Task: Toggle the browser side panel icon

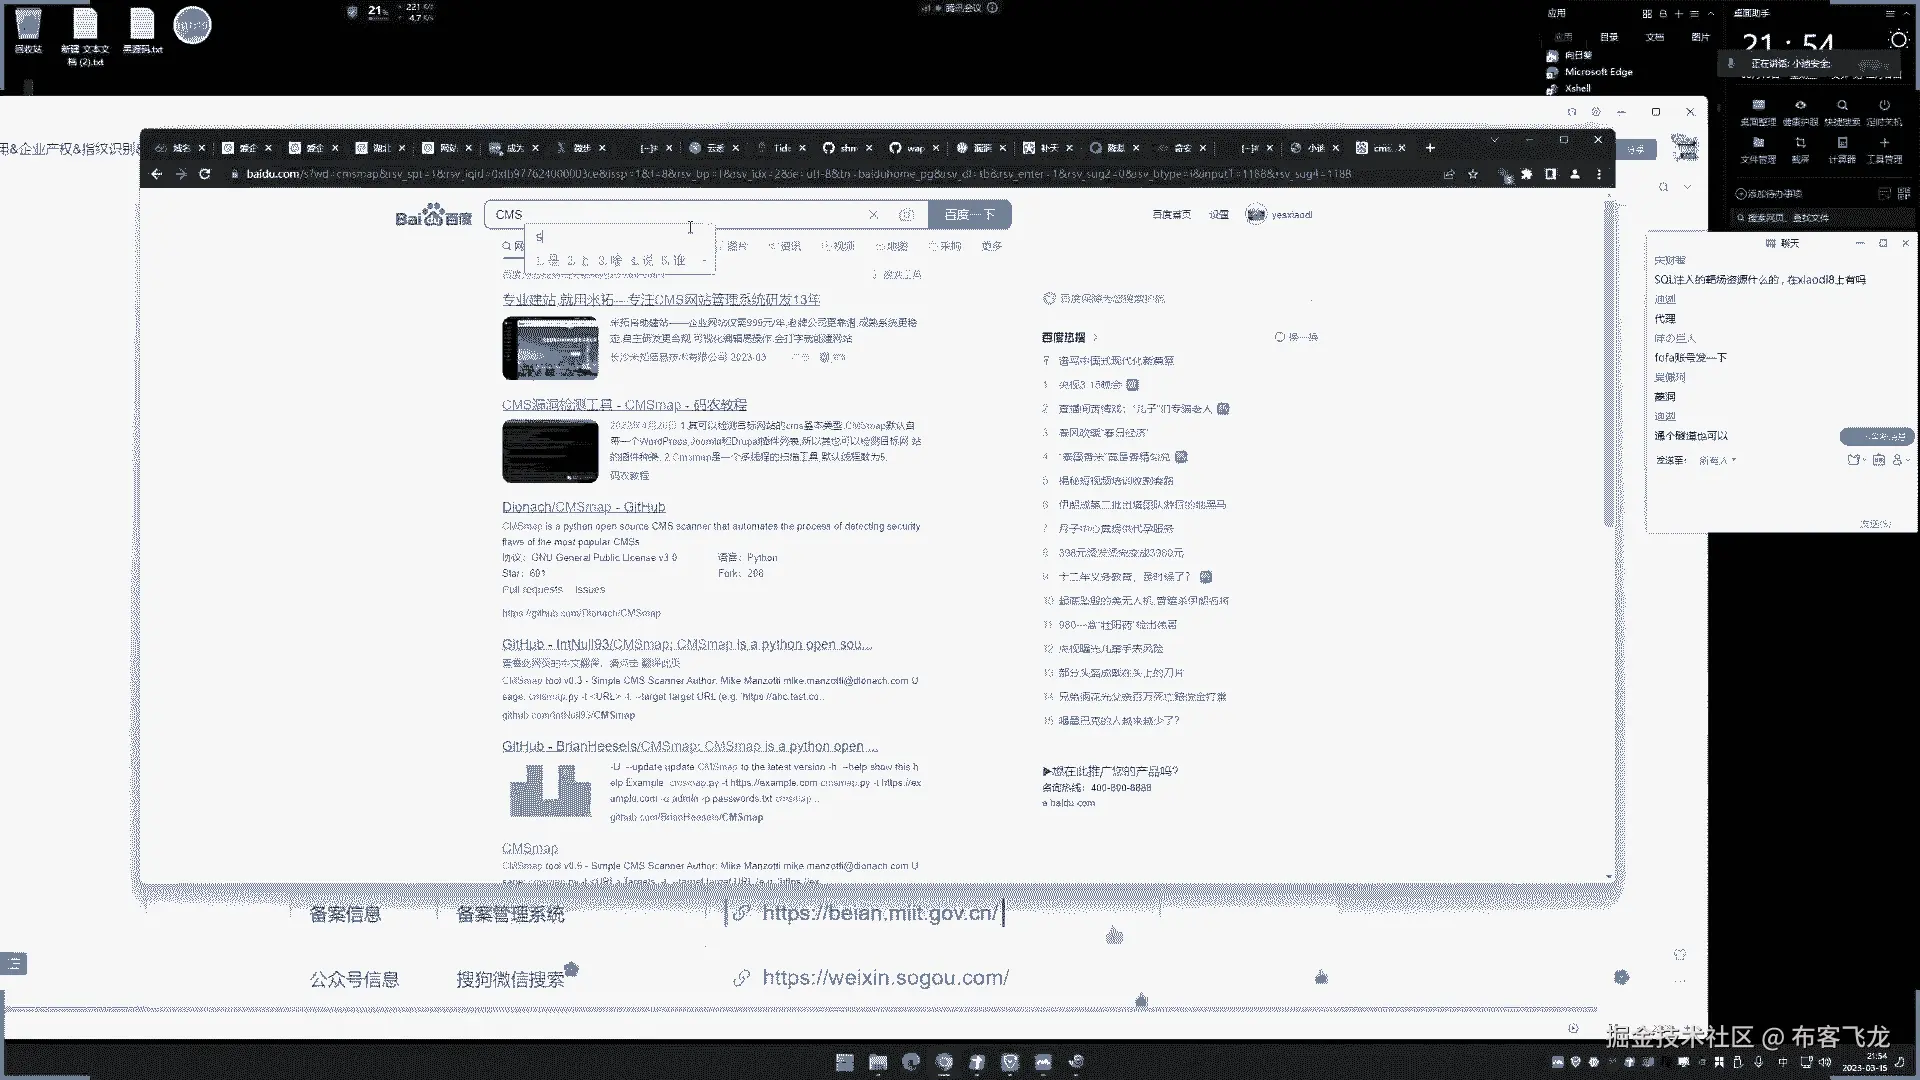Action: point(1550,174)
